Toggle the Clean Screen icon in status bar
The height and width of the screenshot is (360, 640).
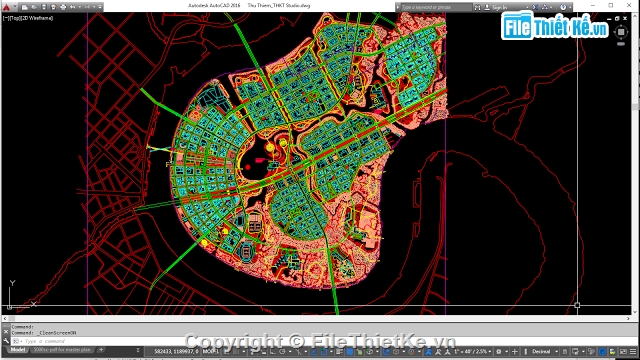(623, 351)
